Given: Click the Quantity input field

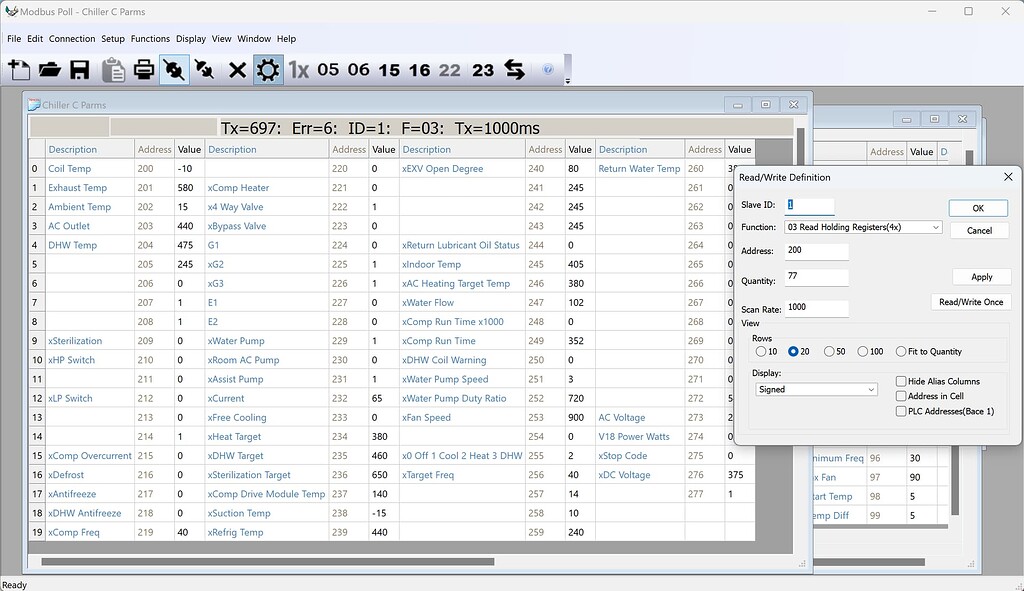Looking at the screenshot, I should (x=816, y=277).
